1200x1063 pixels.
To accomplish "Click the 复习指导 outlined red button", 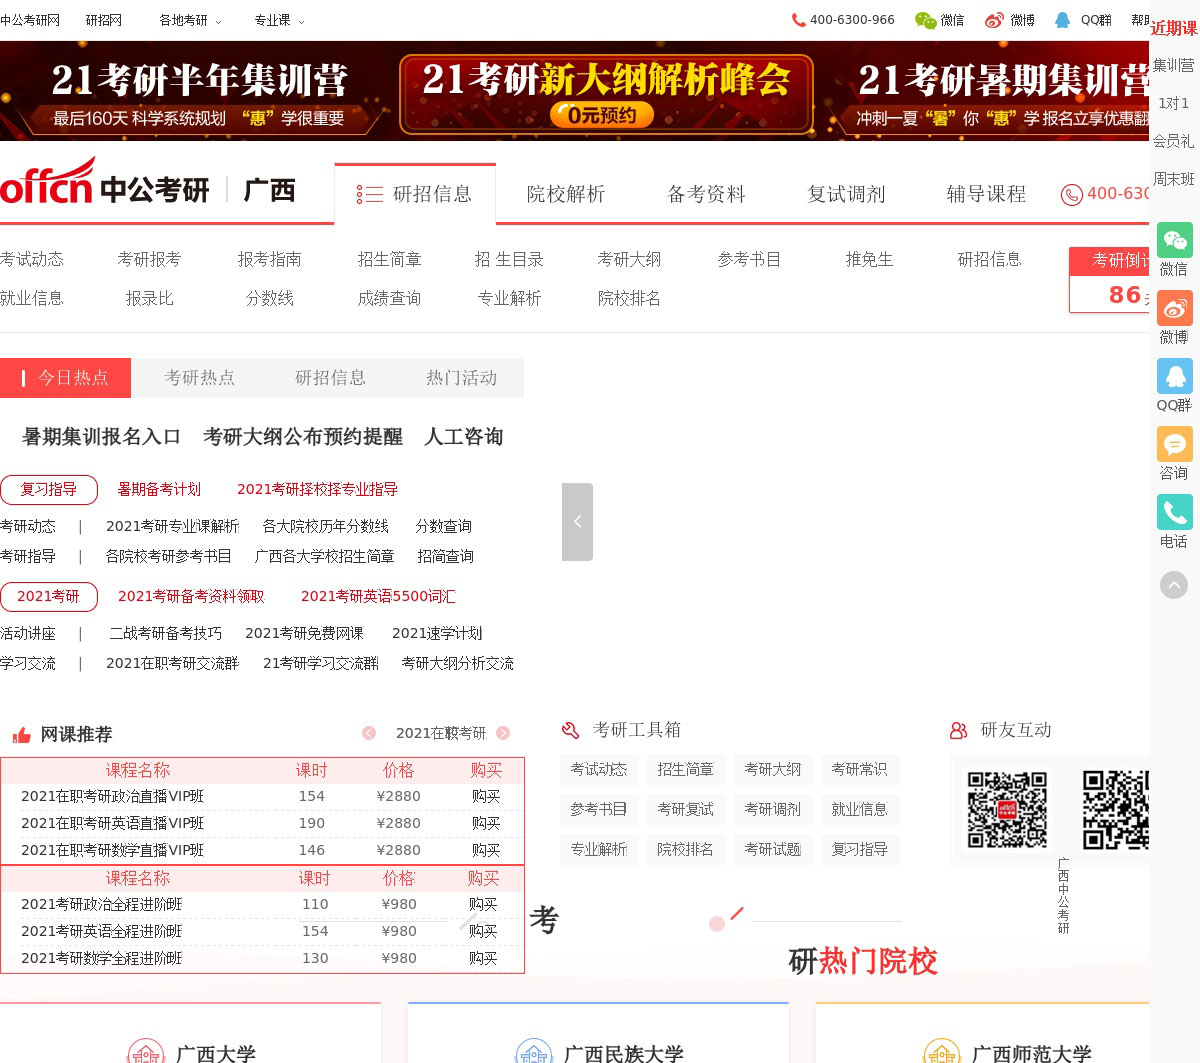I will 49,489.
